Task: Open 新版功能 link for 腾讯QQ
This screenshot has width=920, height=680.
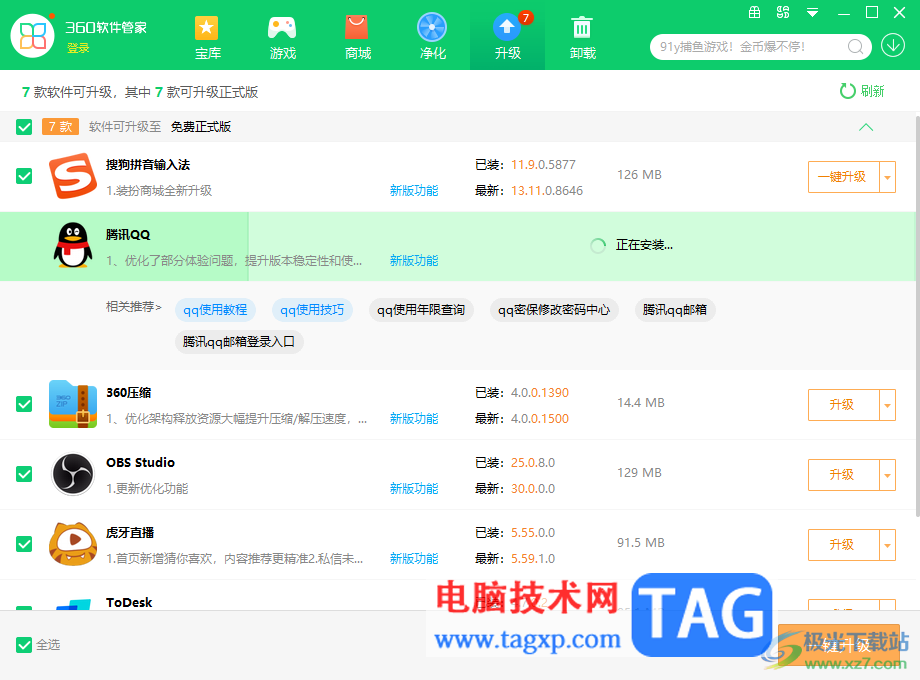Action: pyautogui.click(x=414, y=261)
